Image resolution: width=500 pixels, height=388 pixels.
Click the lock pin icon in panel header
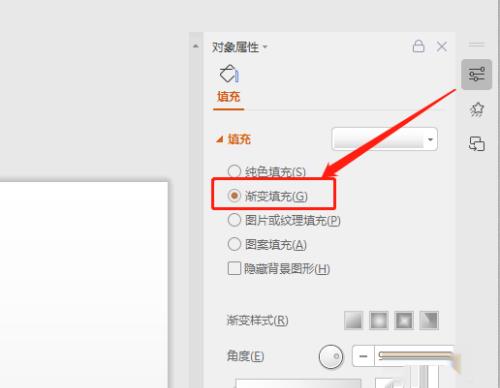[418, 46]
